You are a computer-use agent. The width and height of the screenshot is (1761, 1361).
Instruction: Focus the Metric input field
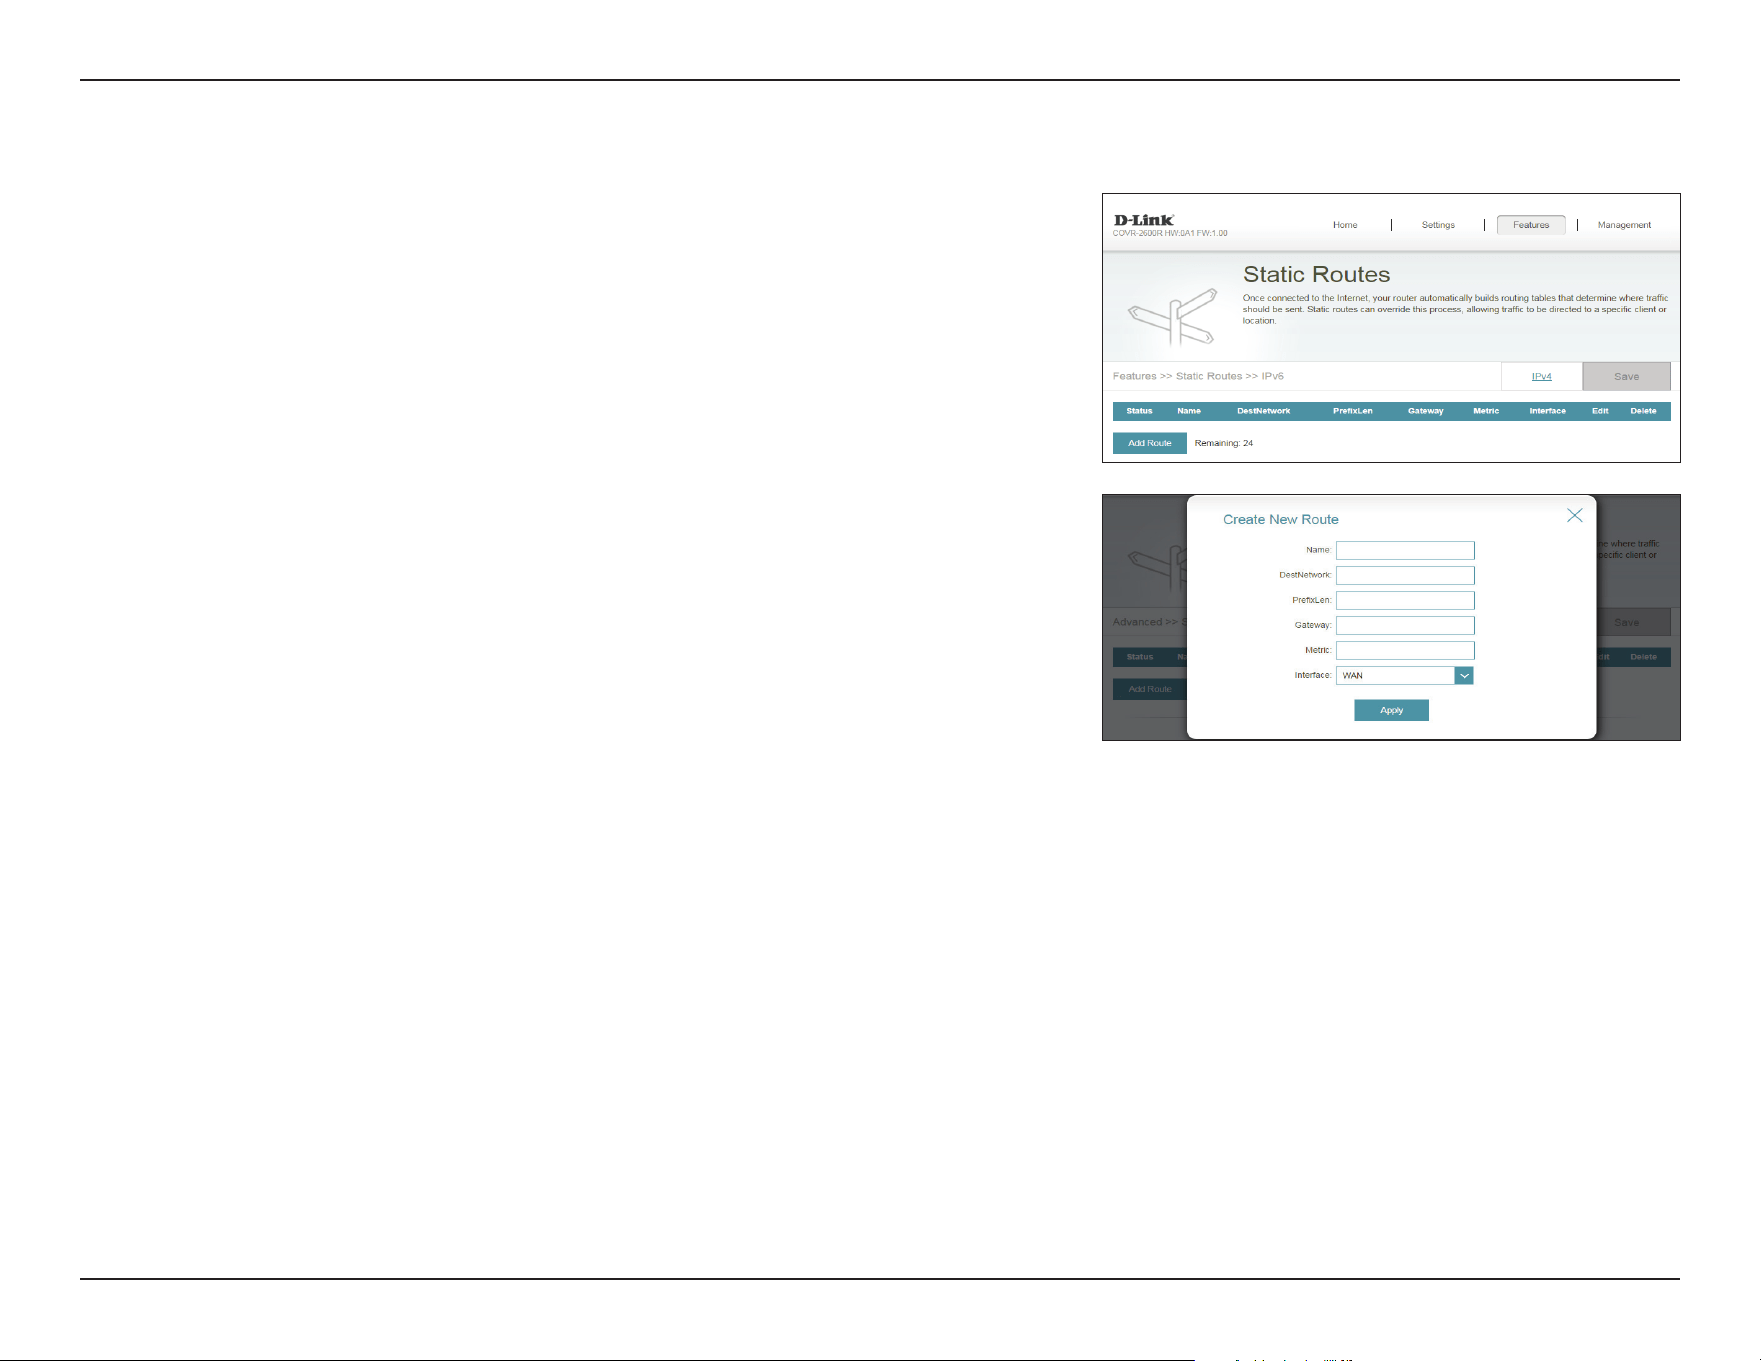coord(1405,651)
